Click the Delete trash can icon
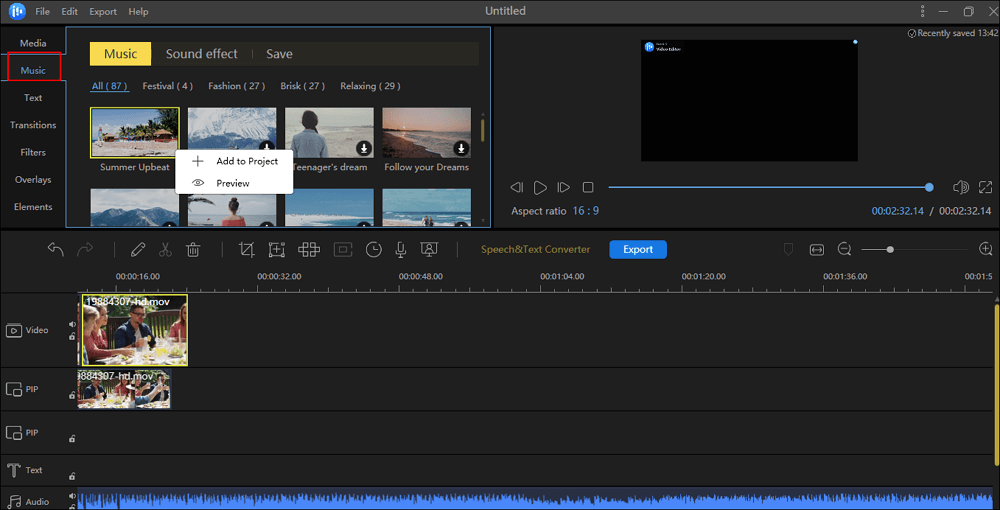 [193, 249]
